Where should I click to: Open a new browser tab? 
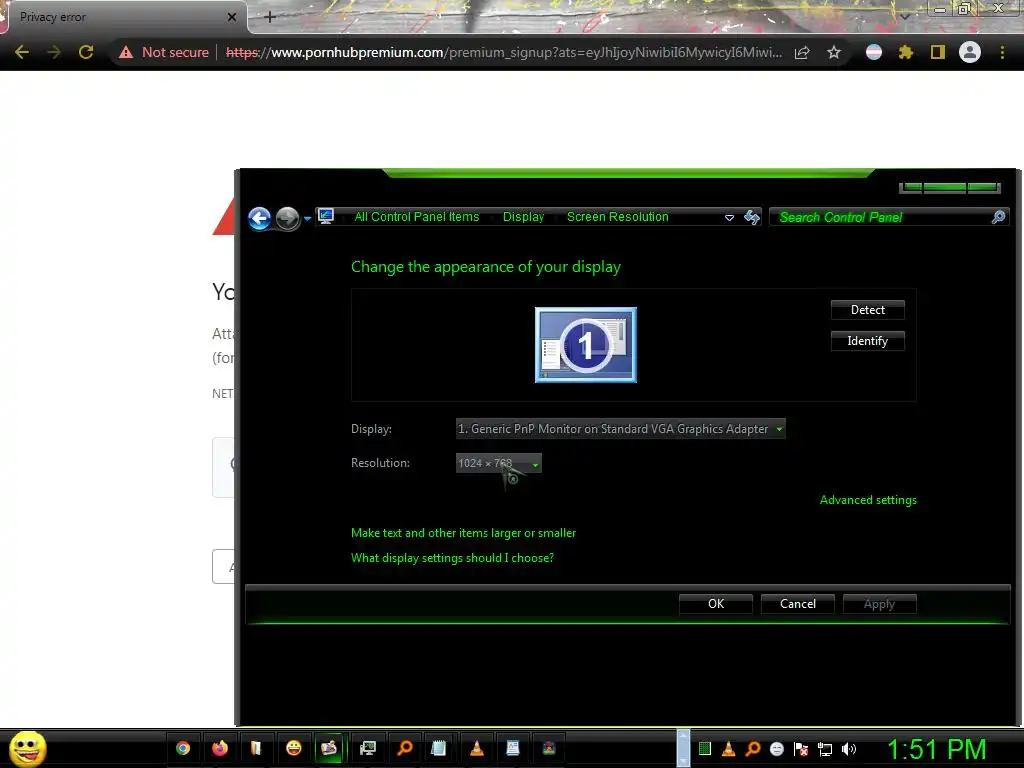pos(270,17)
